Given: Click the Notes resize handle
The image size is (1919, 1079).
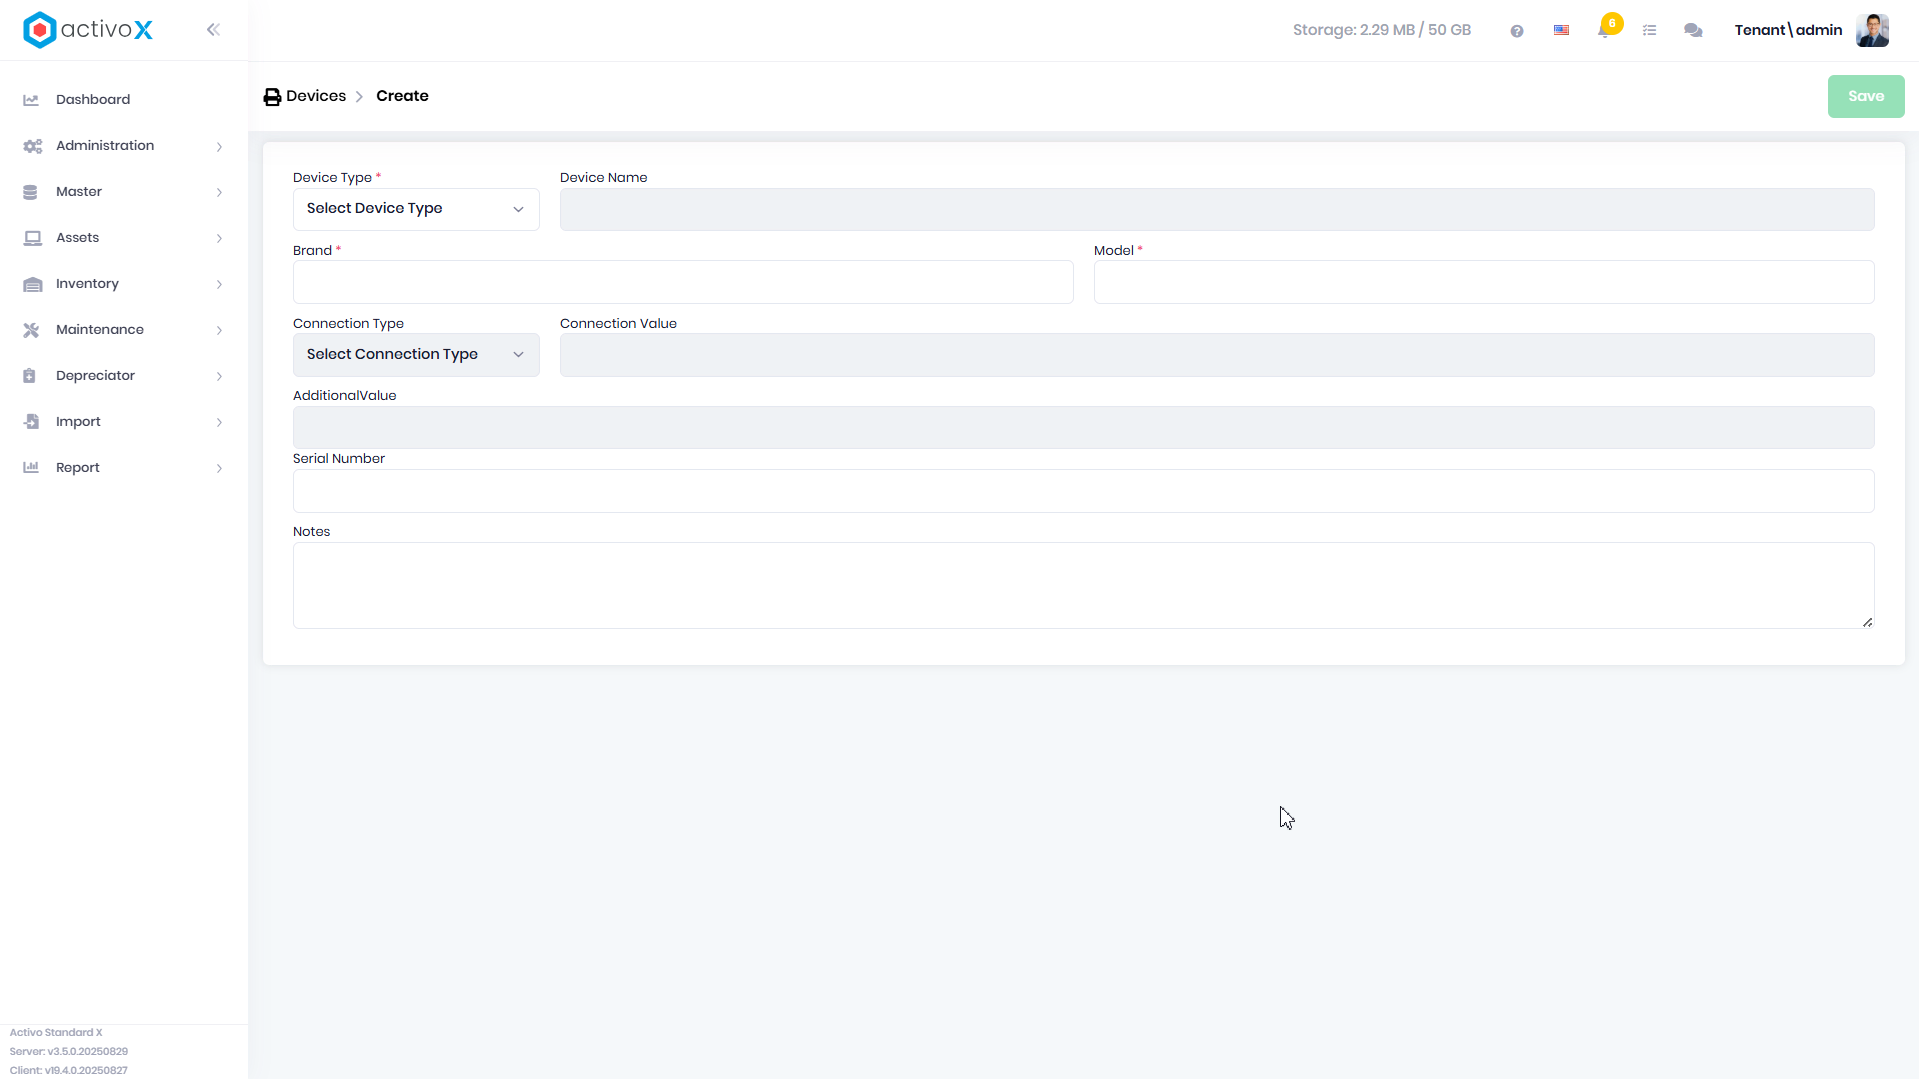Looking at the screenshot, I should pyautogui.click(x=1867, y=622).
